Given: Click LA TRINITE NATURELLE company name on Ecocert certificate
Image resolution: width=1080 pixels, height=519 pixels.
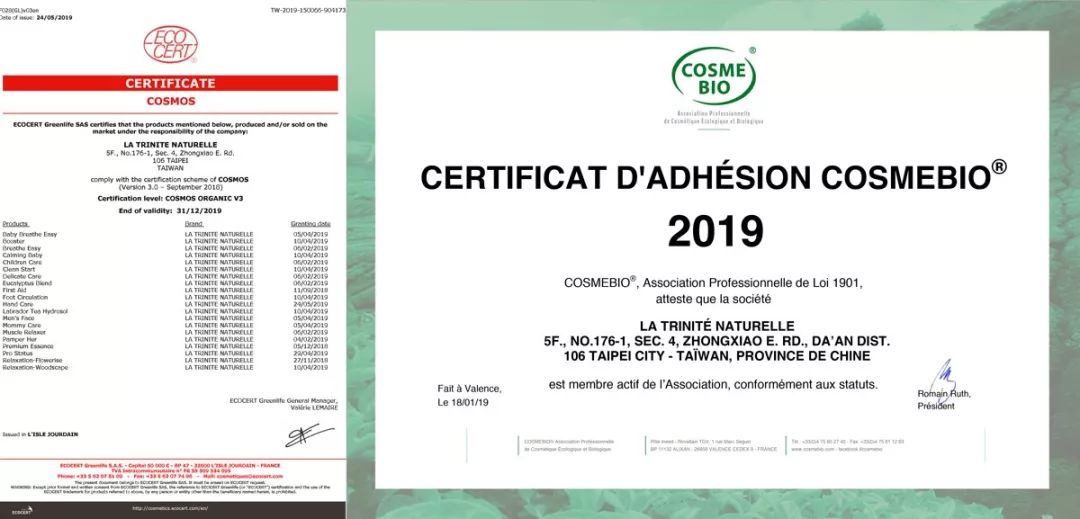Looking at the screenshot, I should tap(170, 145).
